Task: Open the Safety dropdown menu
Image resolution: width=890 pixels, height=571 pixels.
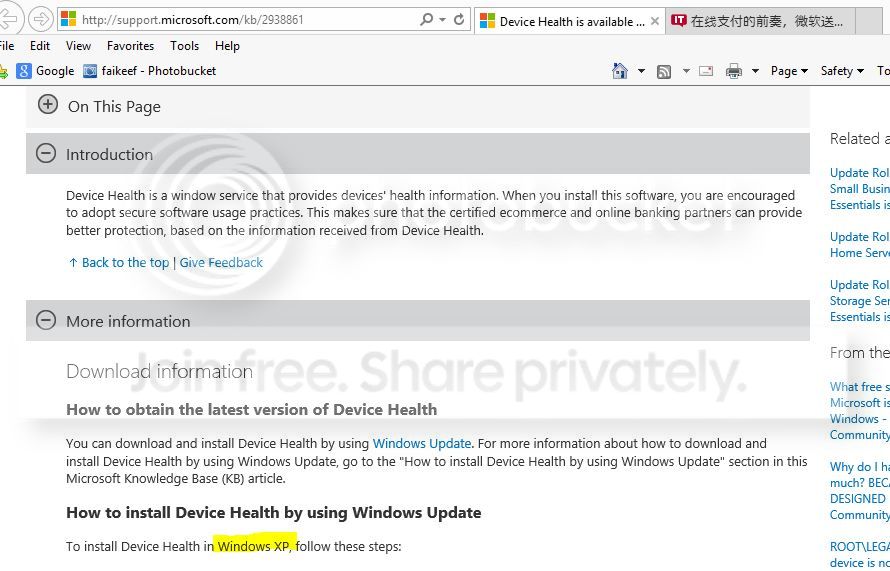Action: point(842,71)
